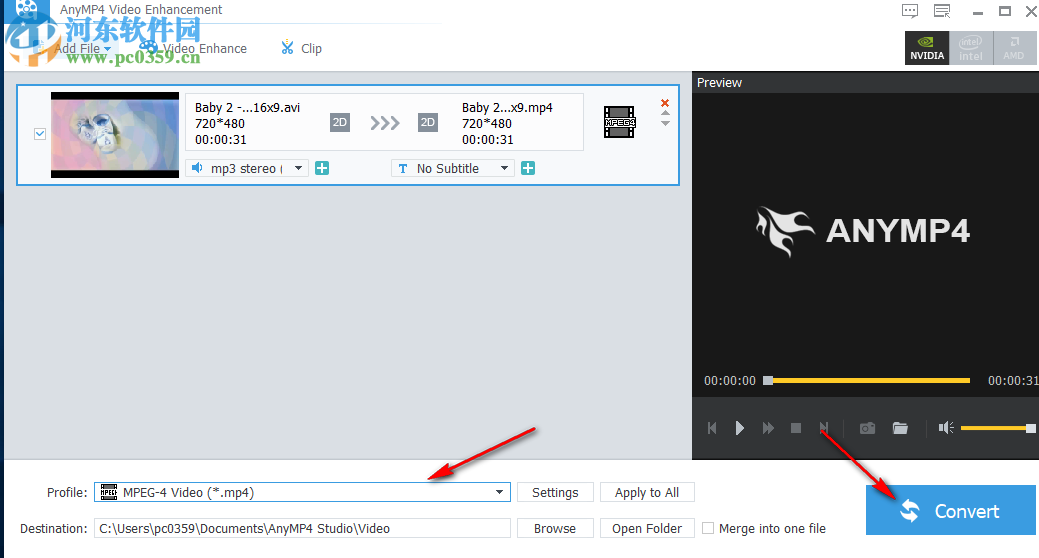Open the feedback chat icon
1039x558 pixels.
pos(910,11)
